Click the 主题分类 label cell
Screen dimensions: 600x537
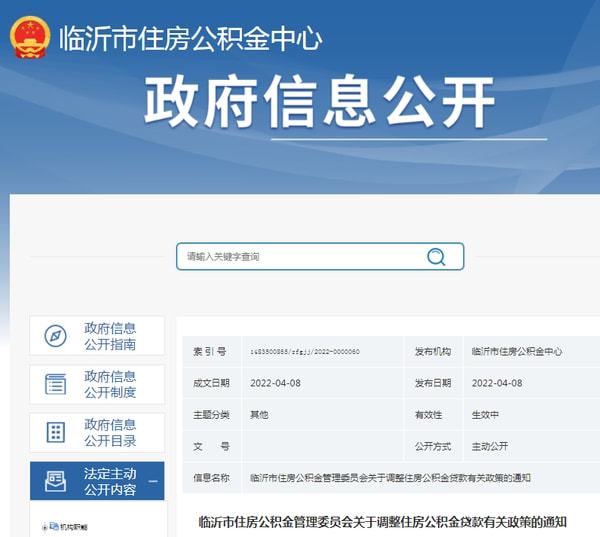212,415
